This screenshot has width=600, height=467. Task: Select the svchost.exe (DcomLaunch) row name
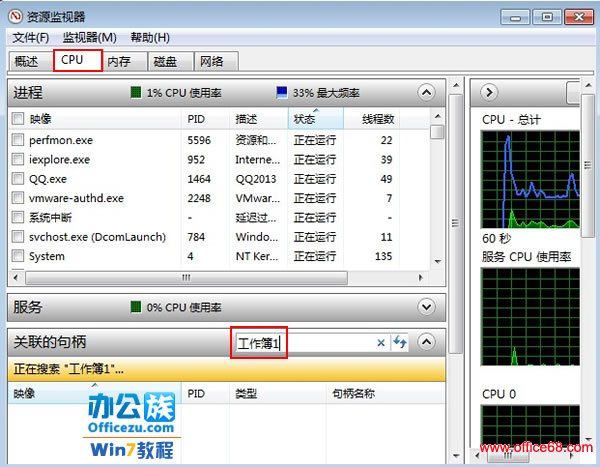pyautogui.click(x=98, y=237)
